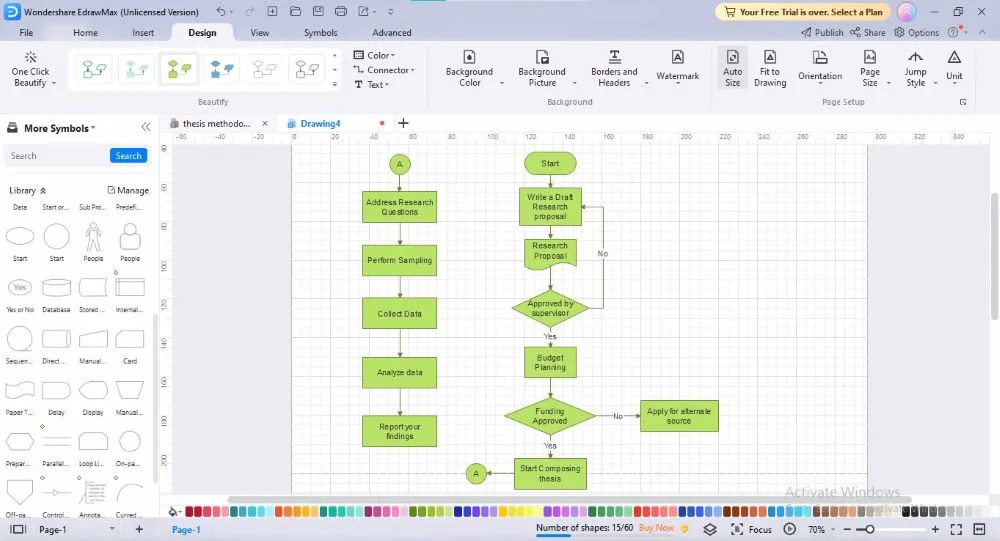This screenshot has height=541, width=1000.
Task: Expand the theme gallery with bottom arrow
Action: (335, 84)
